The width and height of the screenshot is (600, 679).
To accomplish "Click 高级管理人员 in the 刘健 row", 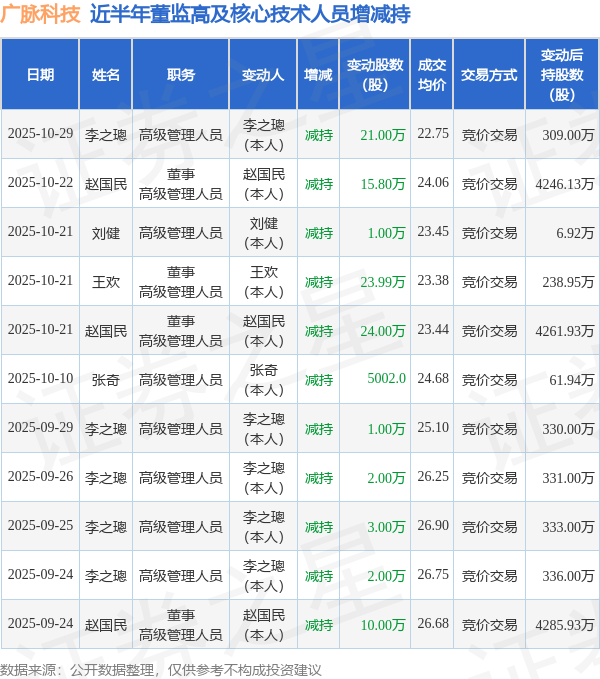I will pos(181,233).
